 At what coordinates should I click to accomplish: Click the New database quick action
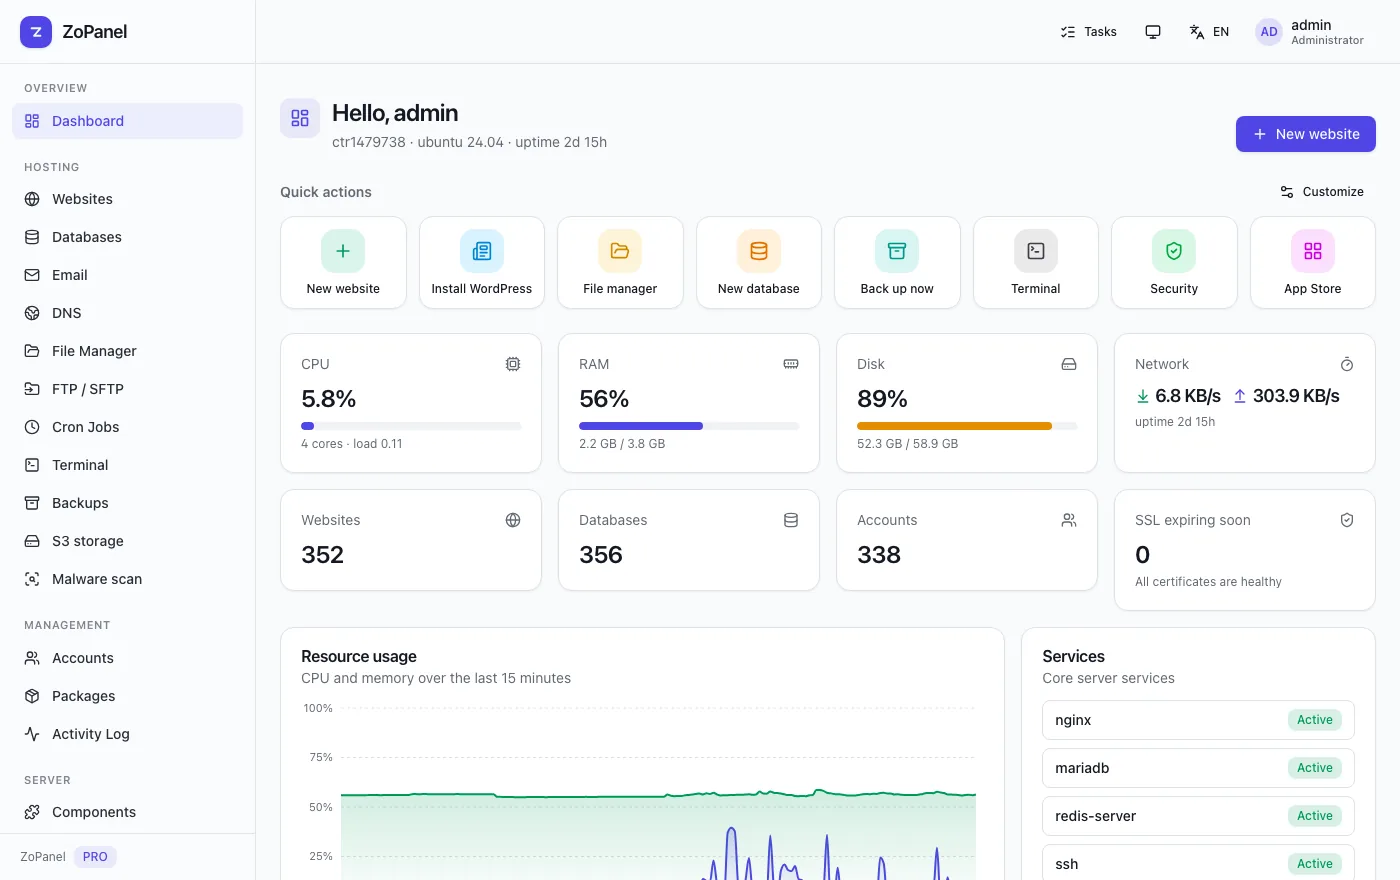click(x=759, y=263)
